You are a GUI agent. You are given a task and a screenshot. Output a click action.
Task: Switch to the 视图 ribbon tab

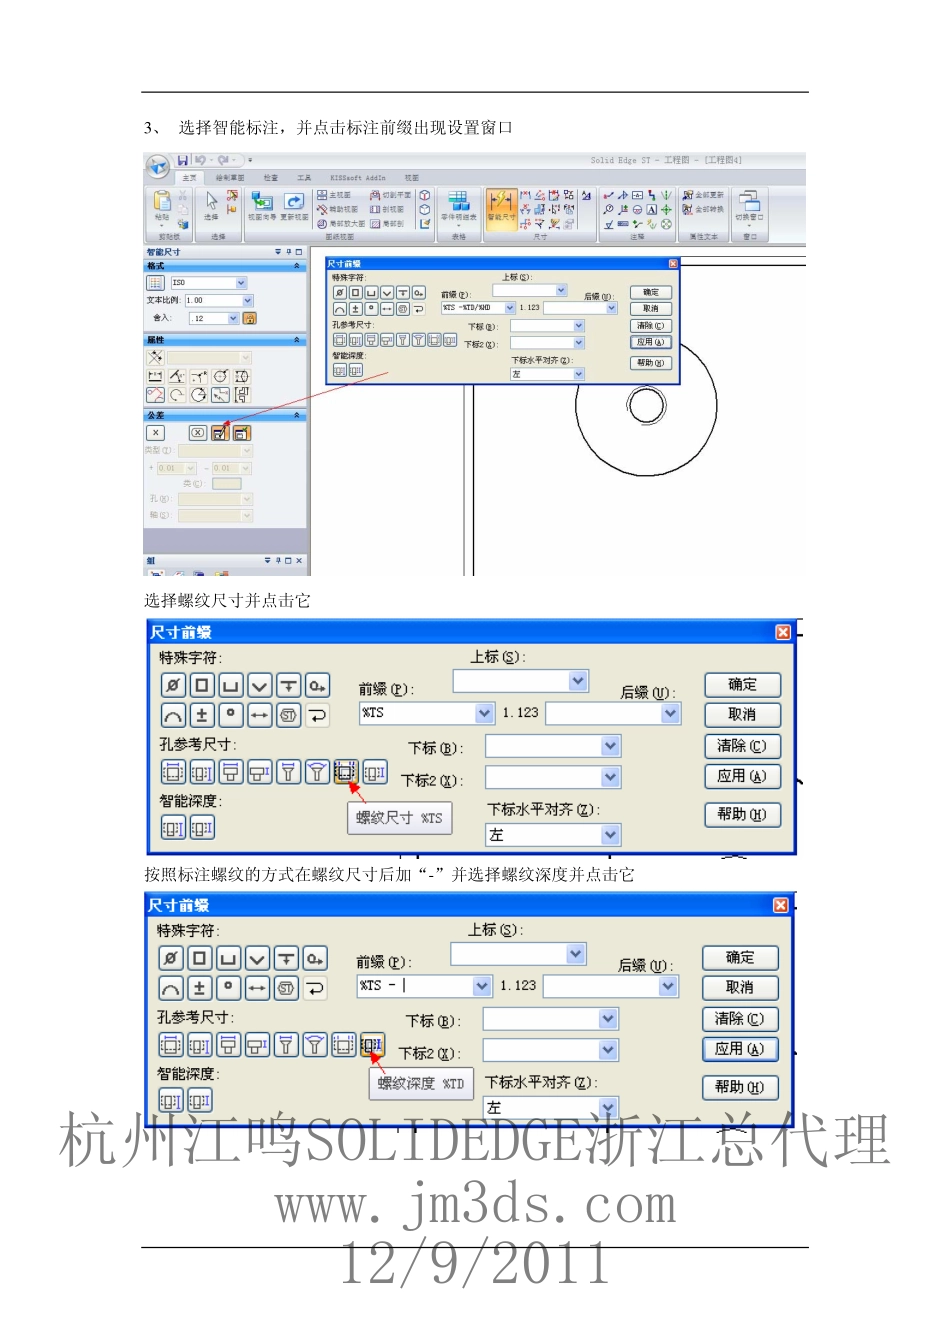(411, 178)
